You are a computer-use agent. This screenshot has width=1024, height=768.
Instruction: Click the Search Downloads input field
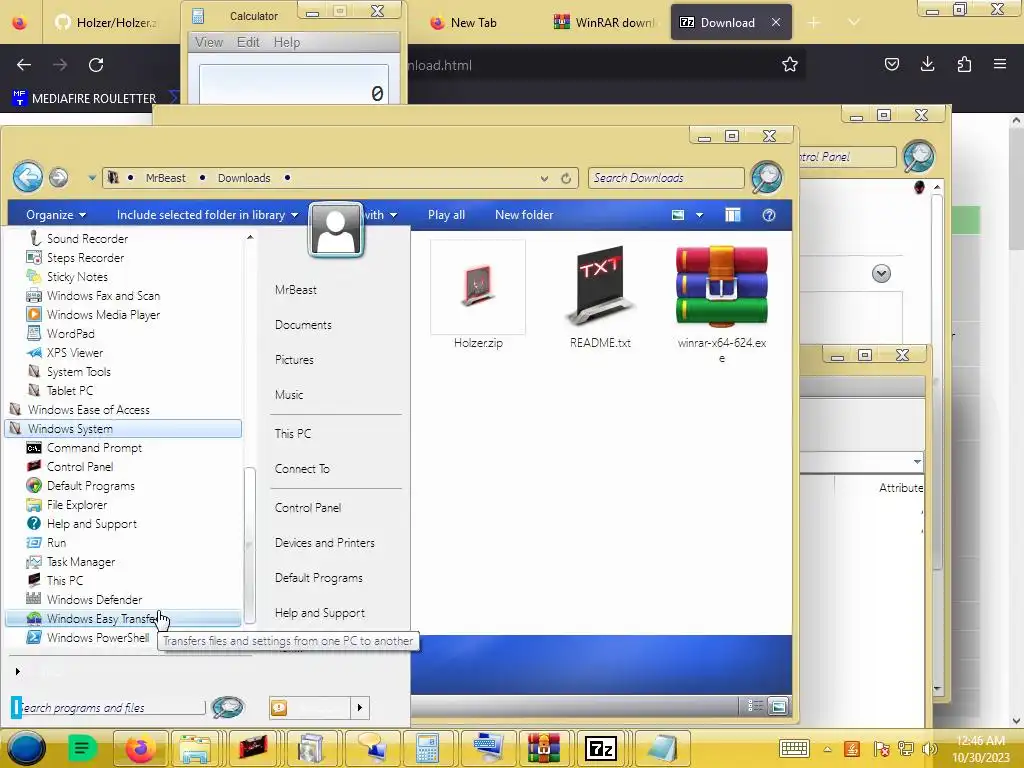tap(666, 178)
